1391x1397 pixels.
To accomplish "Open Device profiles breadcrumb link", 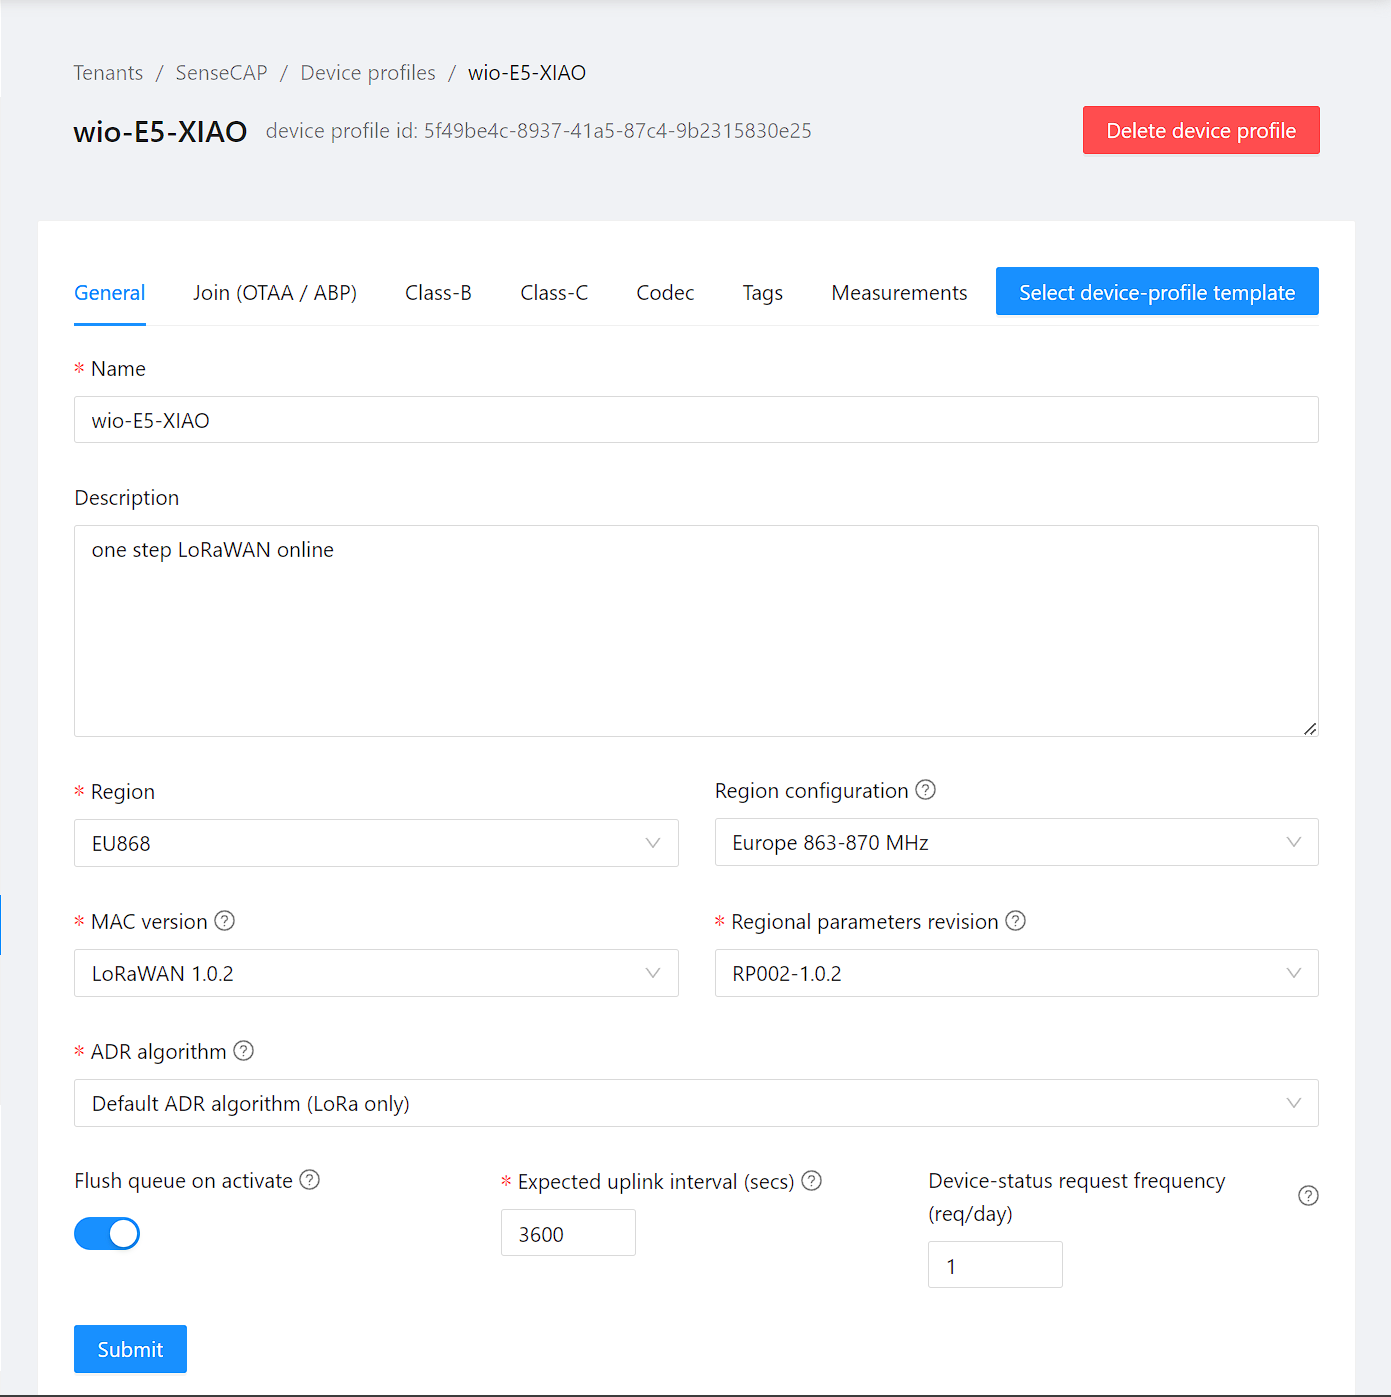I will point(368,73).
